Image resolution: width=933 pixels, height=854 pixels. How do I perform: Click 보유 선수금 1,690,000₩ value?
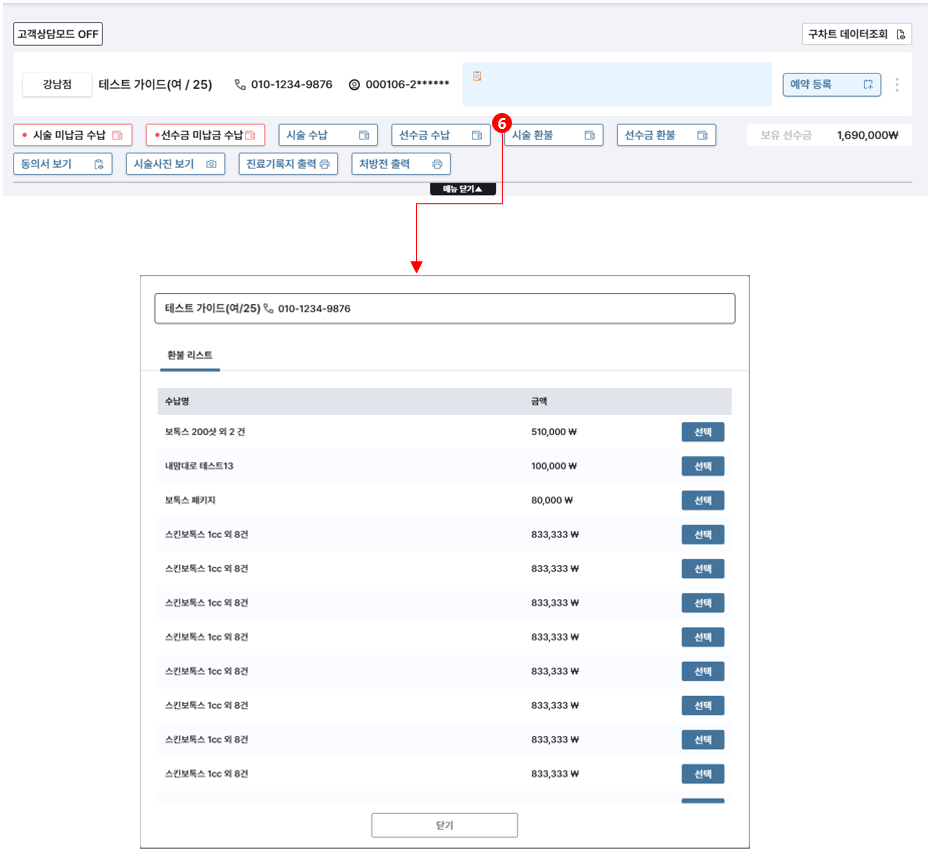tap(867, 135)
